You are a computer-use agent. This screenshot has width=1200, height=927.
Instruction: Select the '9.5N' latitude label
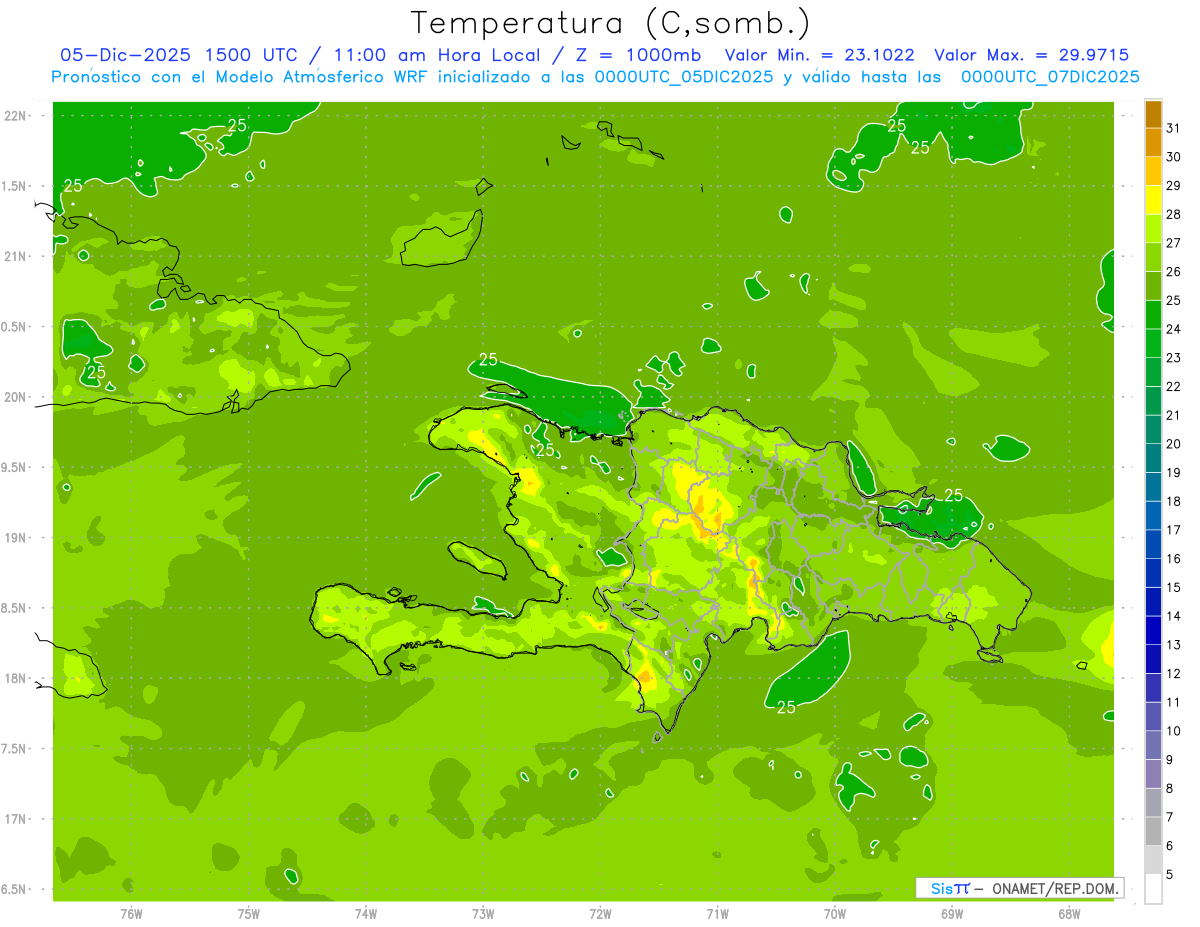[15, 467]
